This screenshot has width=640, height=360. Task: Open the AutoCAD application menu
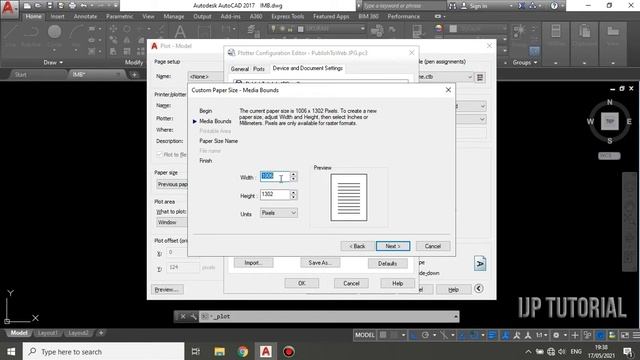[9, 8]
